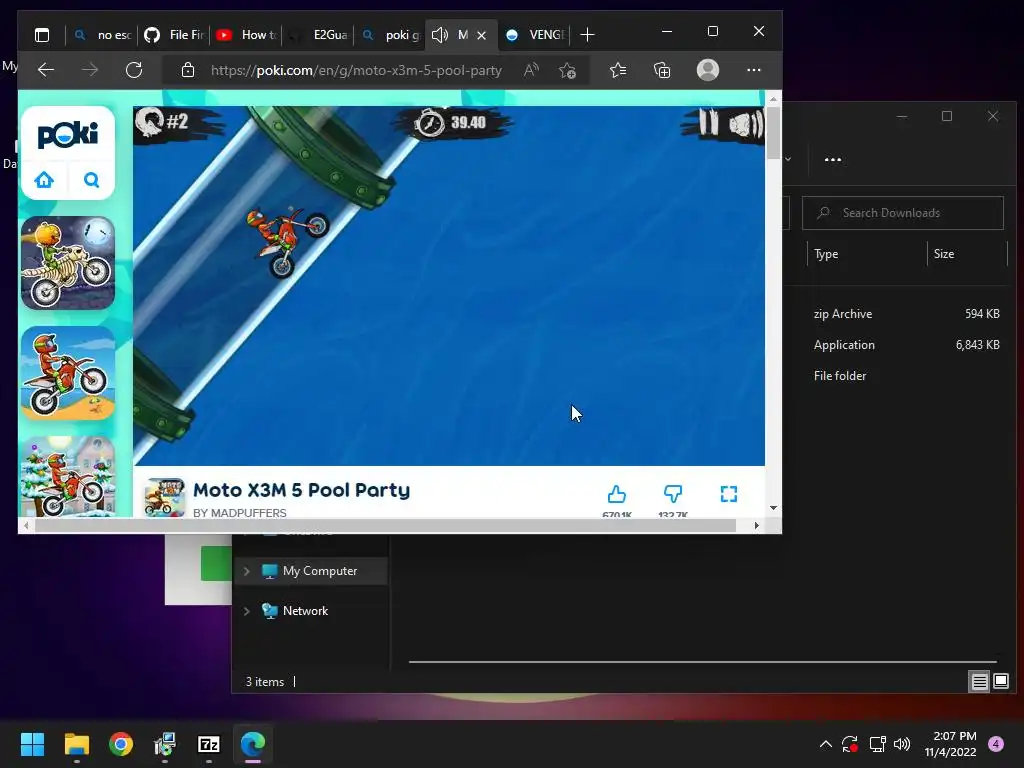The image size is (1024, 768).
Task: Pause the Moto X3M game
Action: [x=707, y=122]
